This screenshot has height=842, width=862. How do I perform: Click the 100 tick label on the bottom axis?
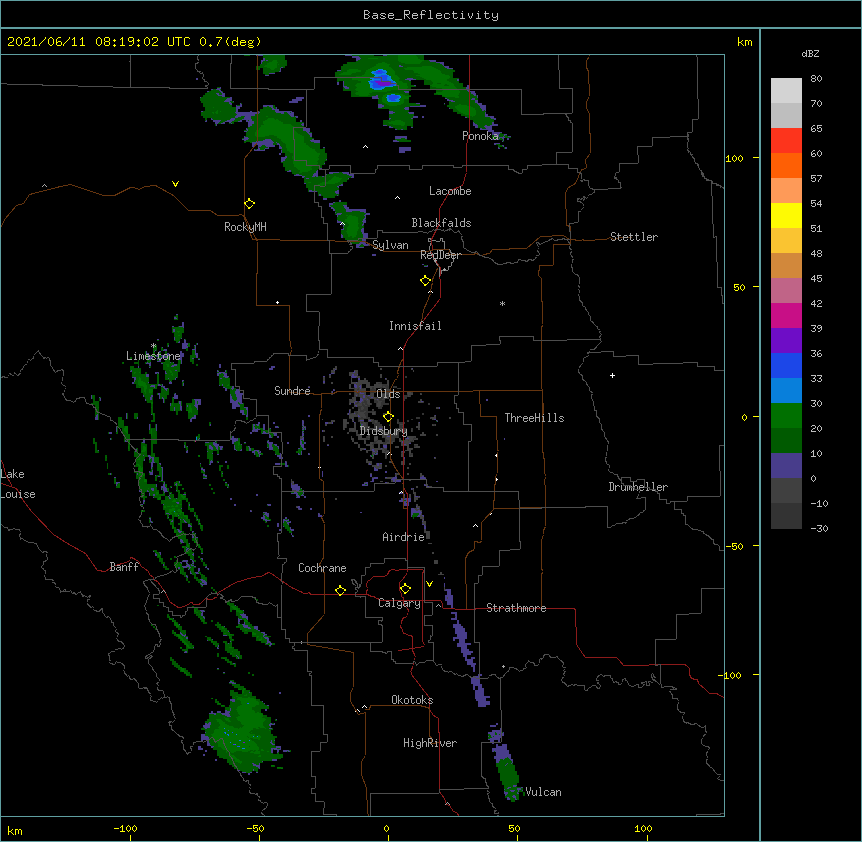pos(643,828)
